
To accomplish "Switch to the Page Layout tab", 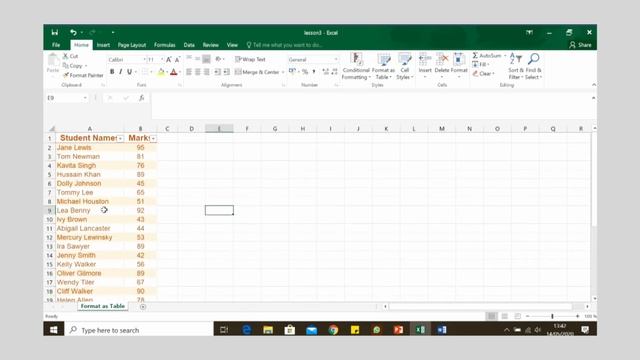I will [x=132, y=45].
